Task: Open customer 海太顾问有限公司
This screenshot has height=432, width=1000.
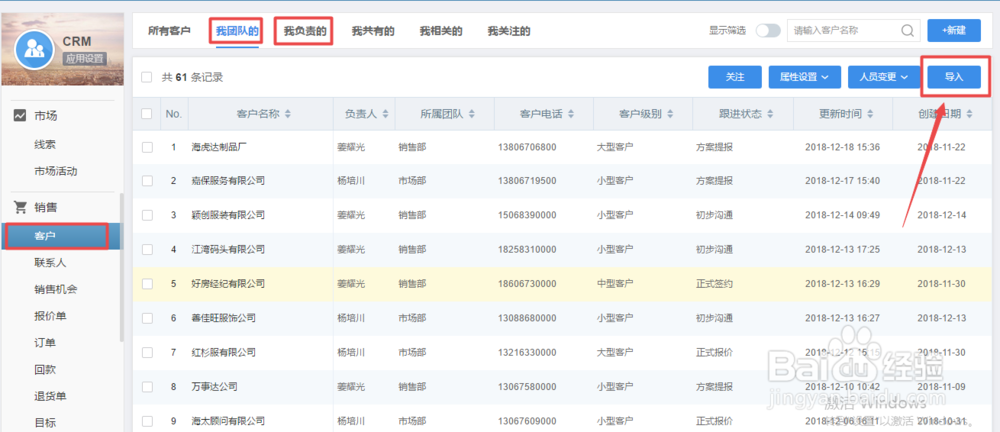Action: pos(228,421)
